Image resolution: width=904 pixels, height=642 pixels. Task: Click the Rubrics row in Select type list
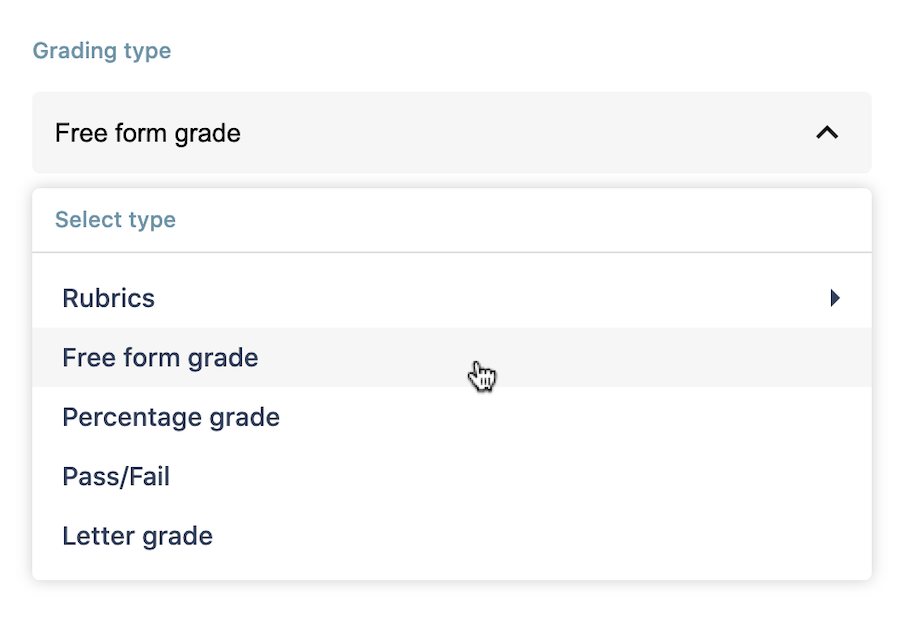[x=451, y=298]
